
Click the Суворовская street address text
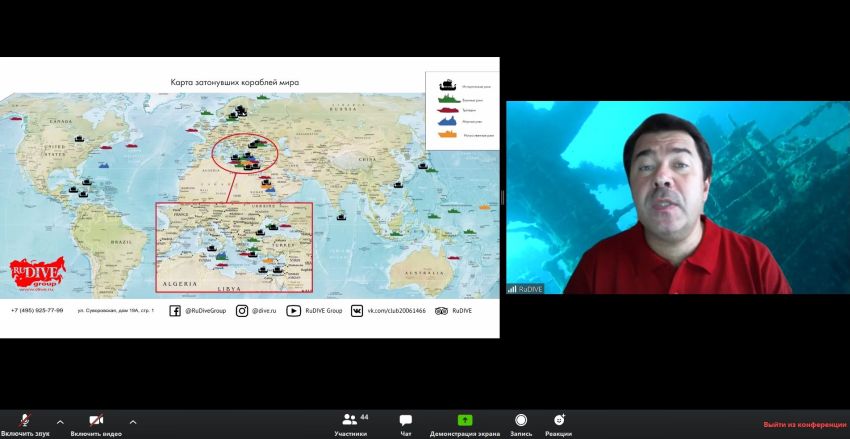pyautogui.click(x=116, y=311)
